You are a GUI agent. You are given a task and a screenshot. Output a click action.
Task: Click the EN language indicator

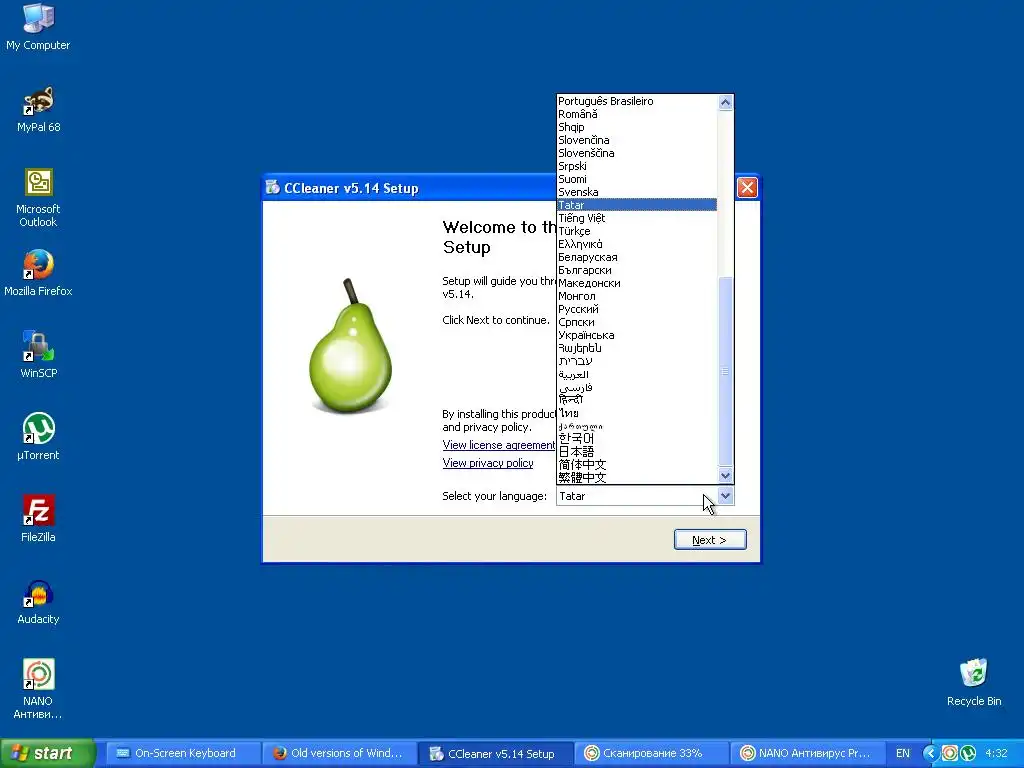pos(903,753)
